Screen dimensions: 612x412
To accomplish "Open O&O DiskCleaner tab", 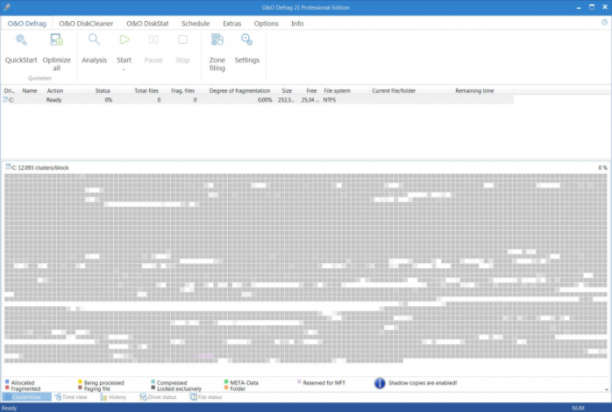I will click(86, 23).
